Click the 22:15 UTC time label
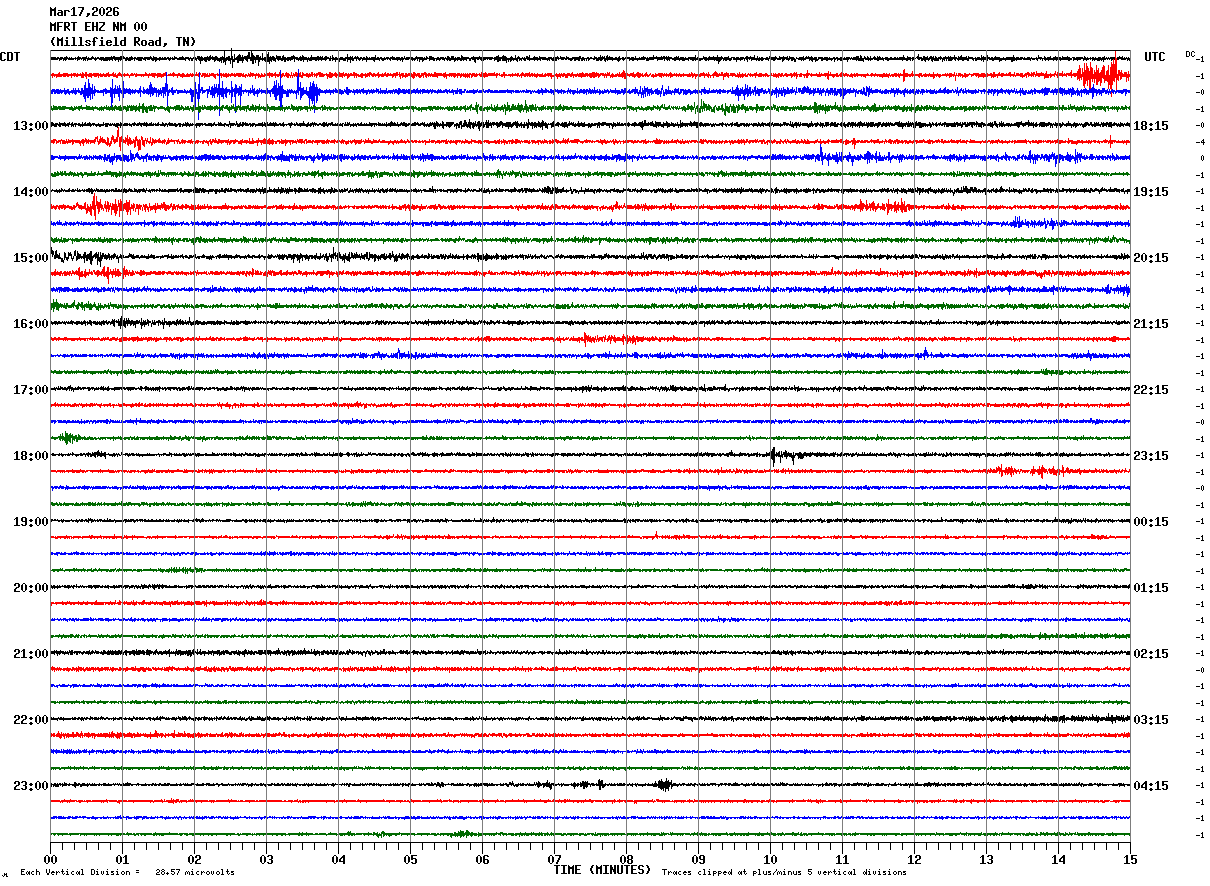Screen dimensions: 1210x886 pyautogui.click(x=1151, y=390)
